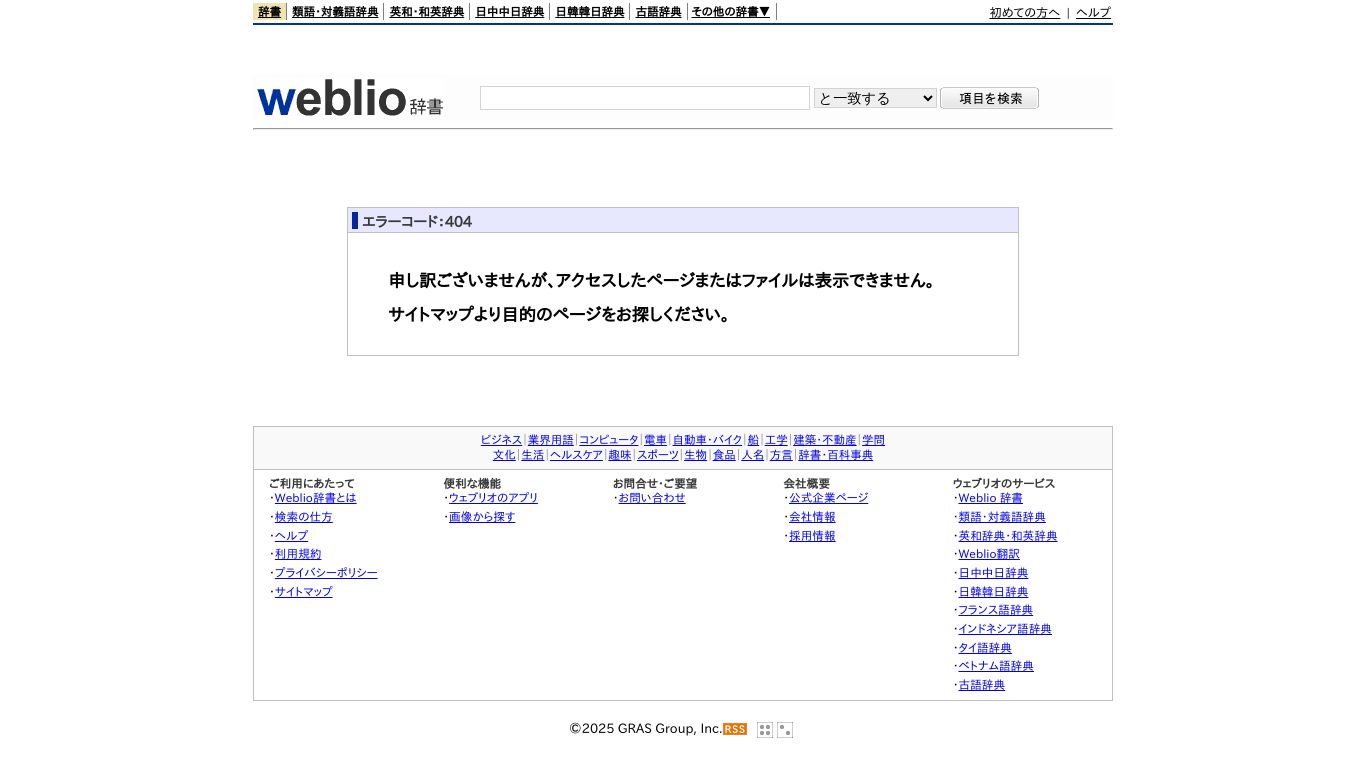Go to 船 category
The image size is (1366, 768).
[753, 440]
